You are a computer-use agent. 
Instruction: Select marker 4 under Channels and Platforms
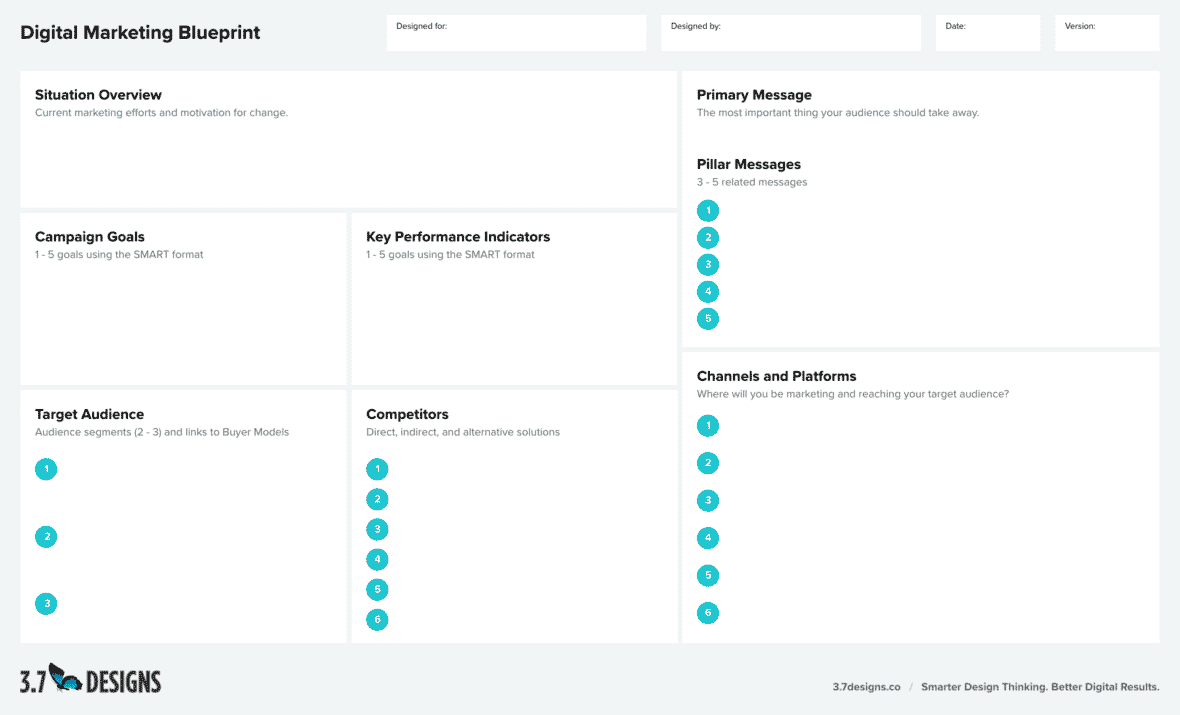coord(708,537)
